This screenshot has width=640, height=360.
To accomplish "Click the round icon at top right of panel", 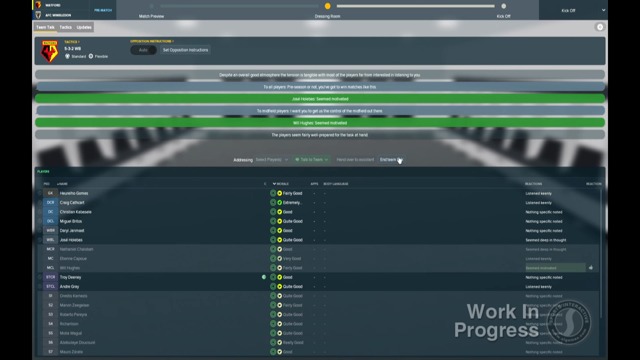I will [x=600, y=27].
